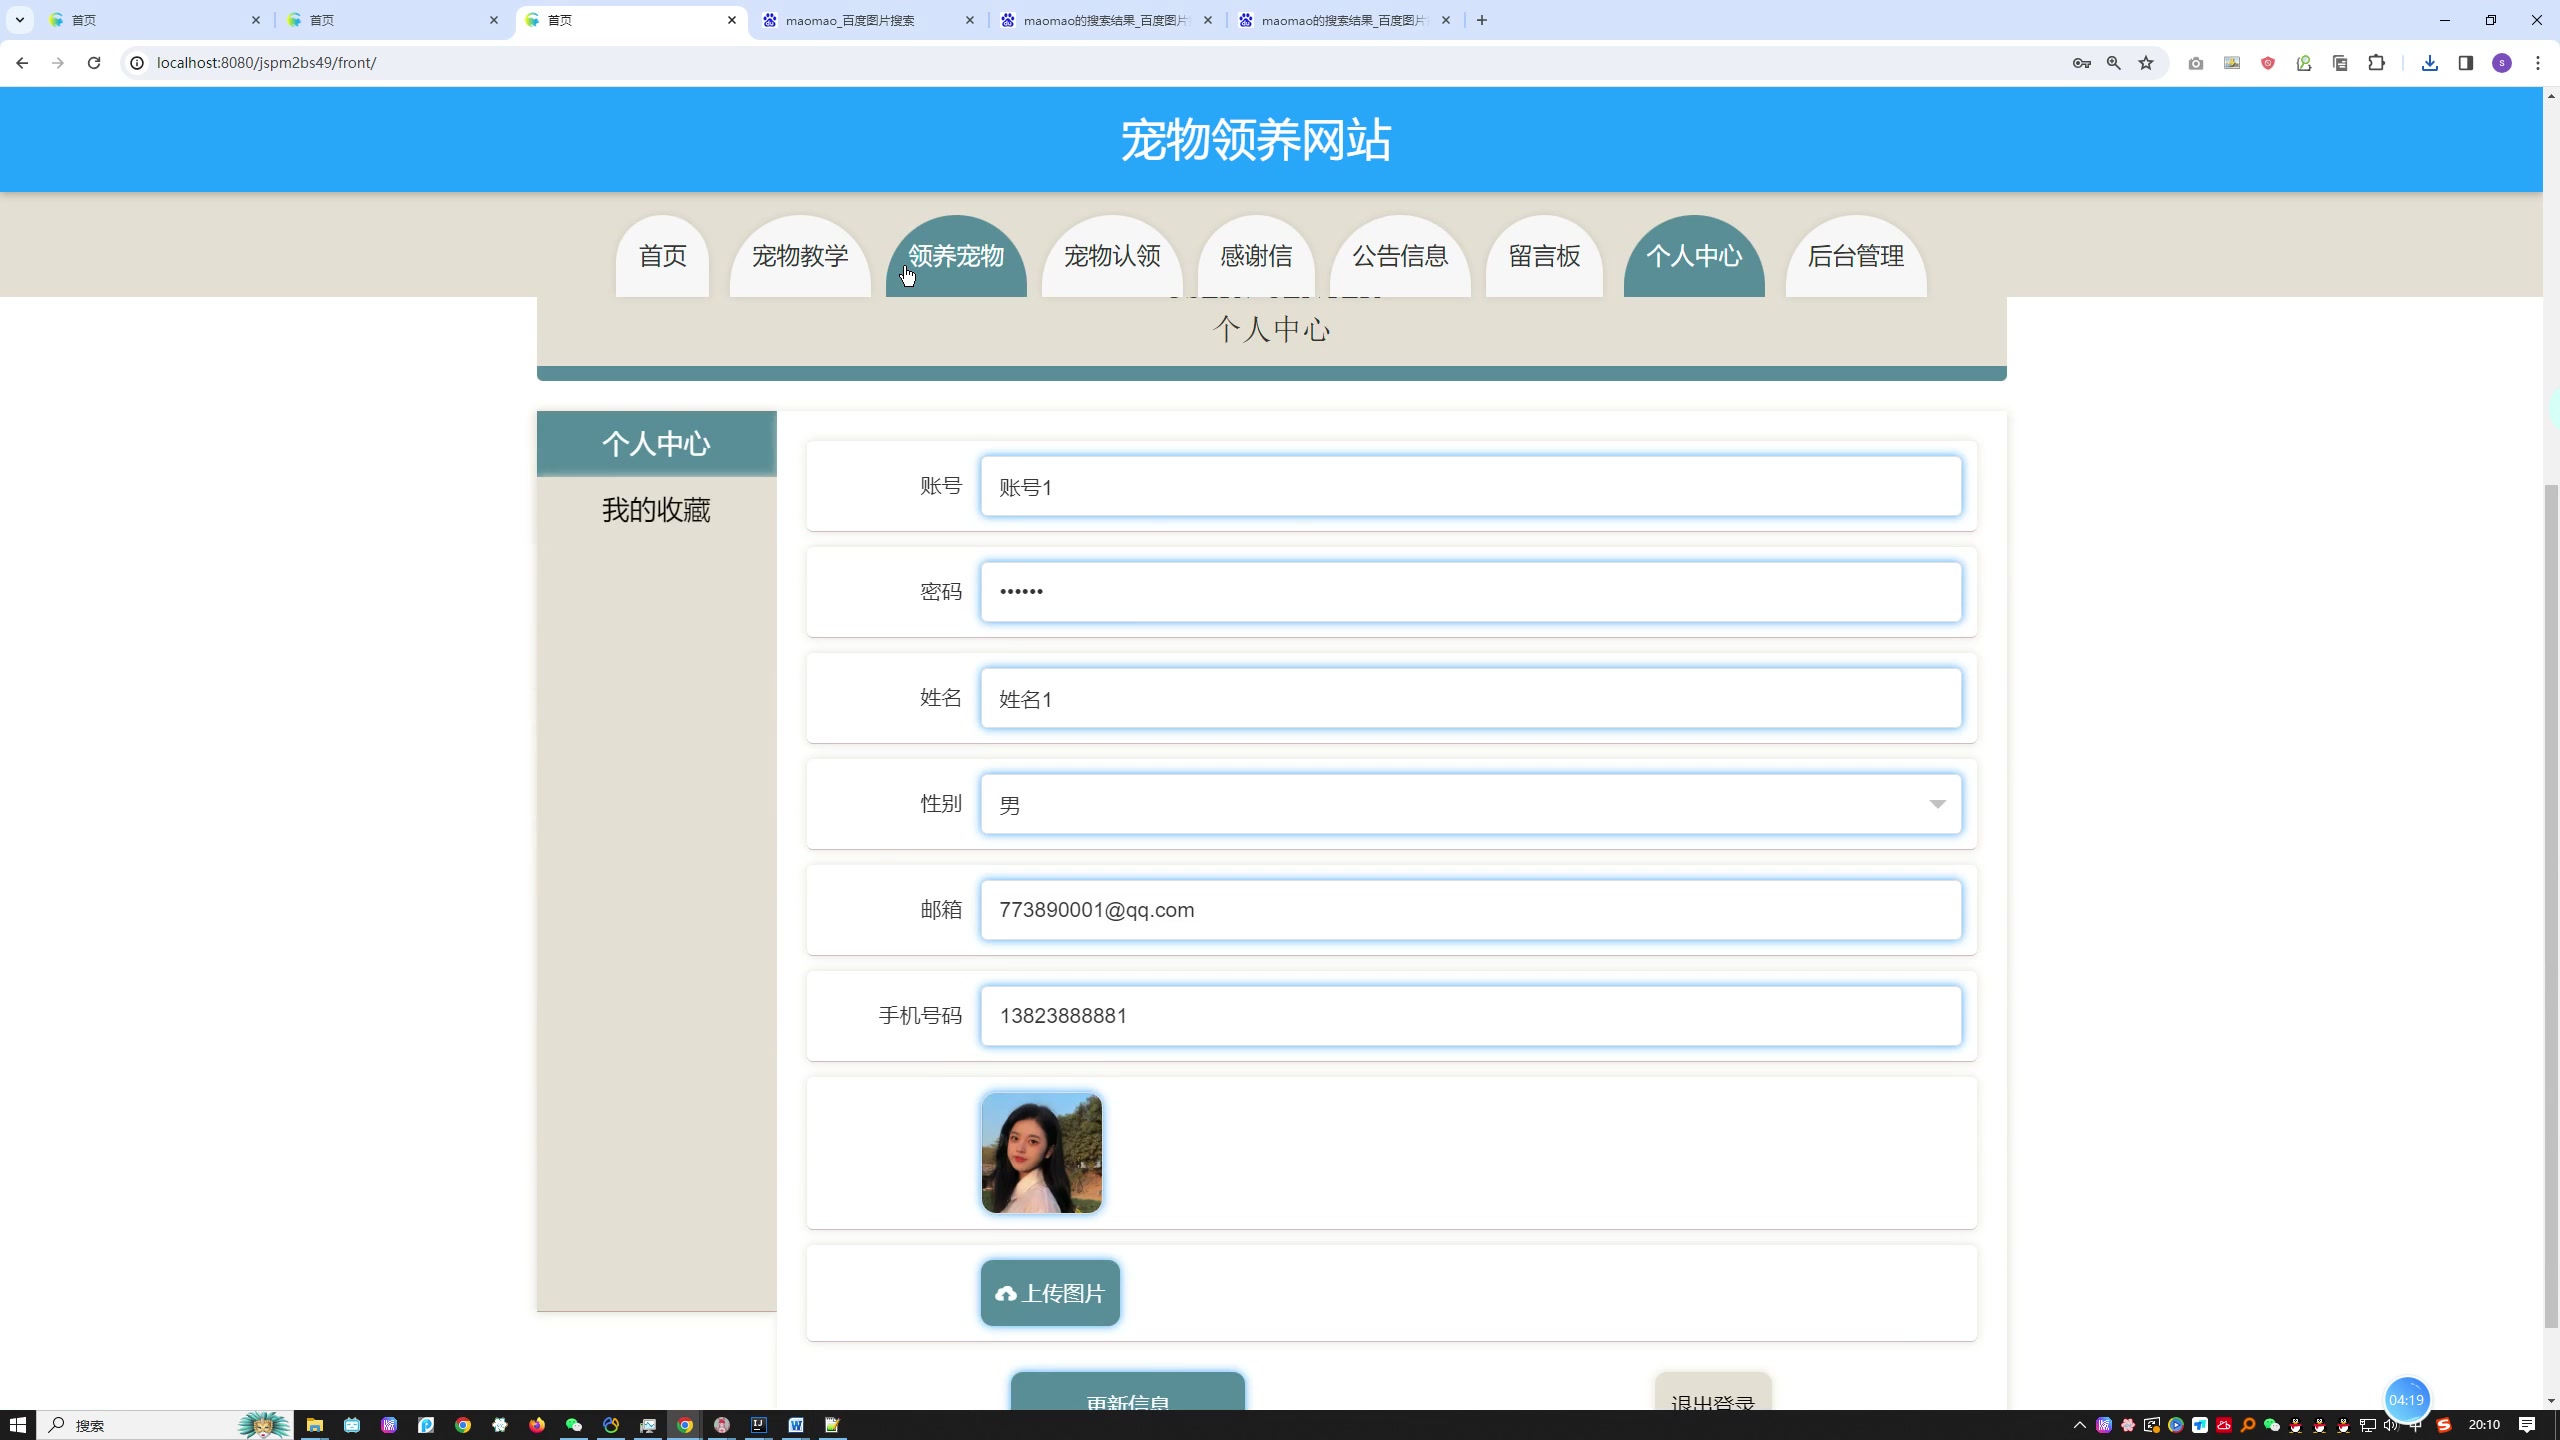Click the 宠物认领 navigation icon
Screen dimensions: 2560x1440
tap(1111, 255)
